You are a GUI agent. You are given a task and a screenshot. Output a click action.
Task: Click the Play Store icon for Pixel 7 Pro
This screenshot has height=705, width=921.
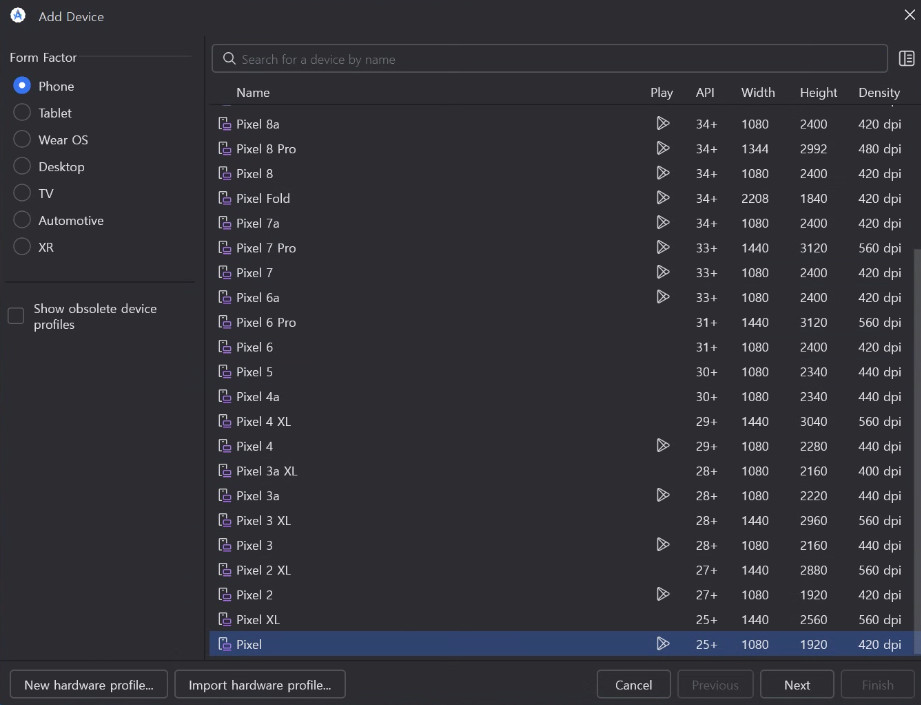coord(663,247)
